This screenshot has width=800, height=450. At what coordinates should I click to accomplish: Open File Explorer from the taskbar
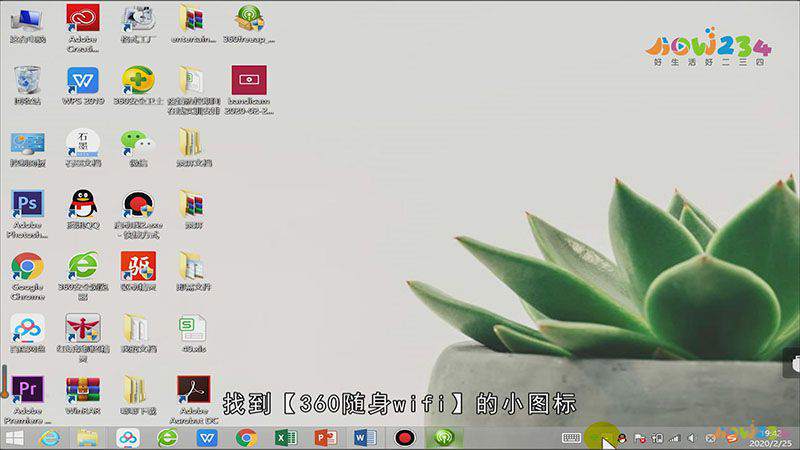[x=87, y=438]
